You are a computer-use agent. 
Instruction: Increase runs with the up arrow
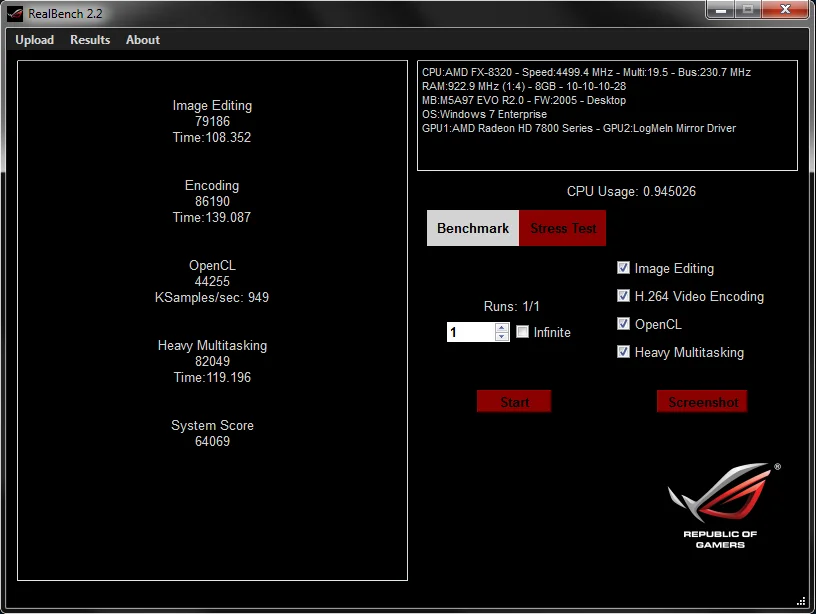point(502,327)
